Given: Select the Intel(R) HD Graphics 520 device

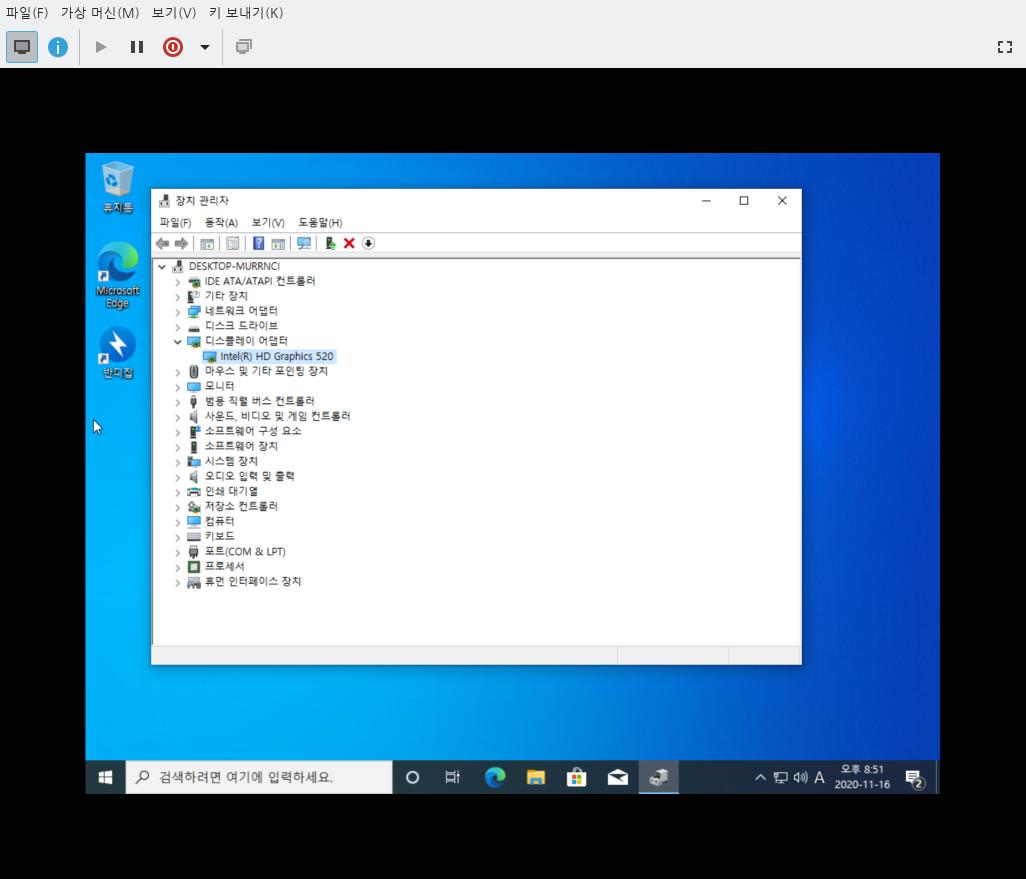Looking at the screenshot, I should click(276, 356).
